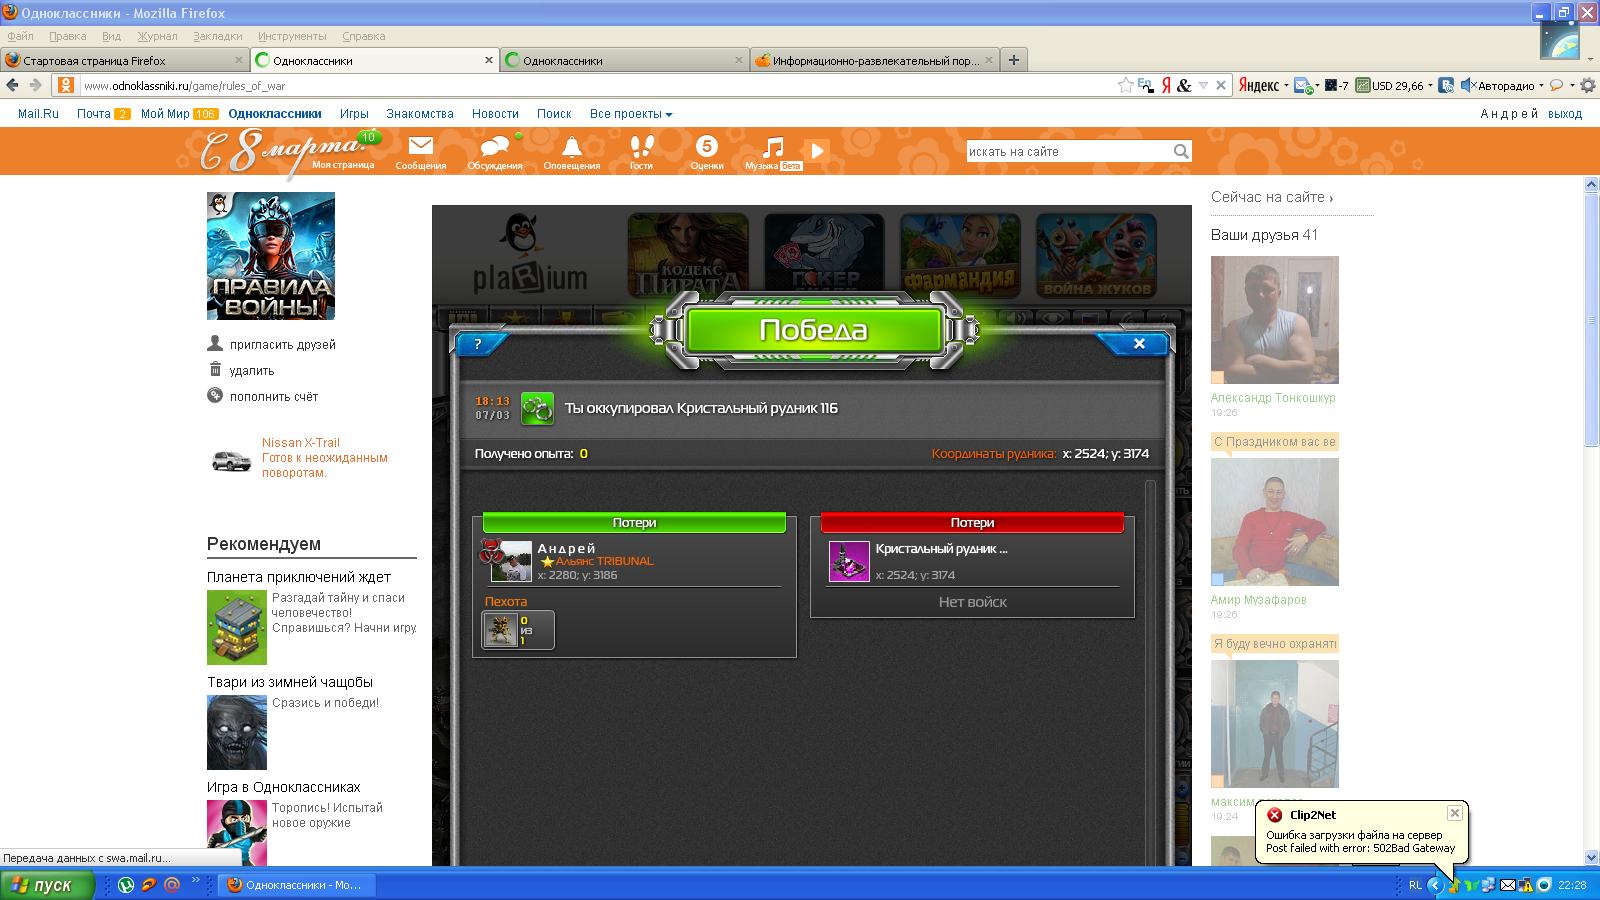Open 'Твари из зимней чащобы' recommendation
Screen dimensions: 1600x900
290,682
